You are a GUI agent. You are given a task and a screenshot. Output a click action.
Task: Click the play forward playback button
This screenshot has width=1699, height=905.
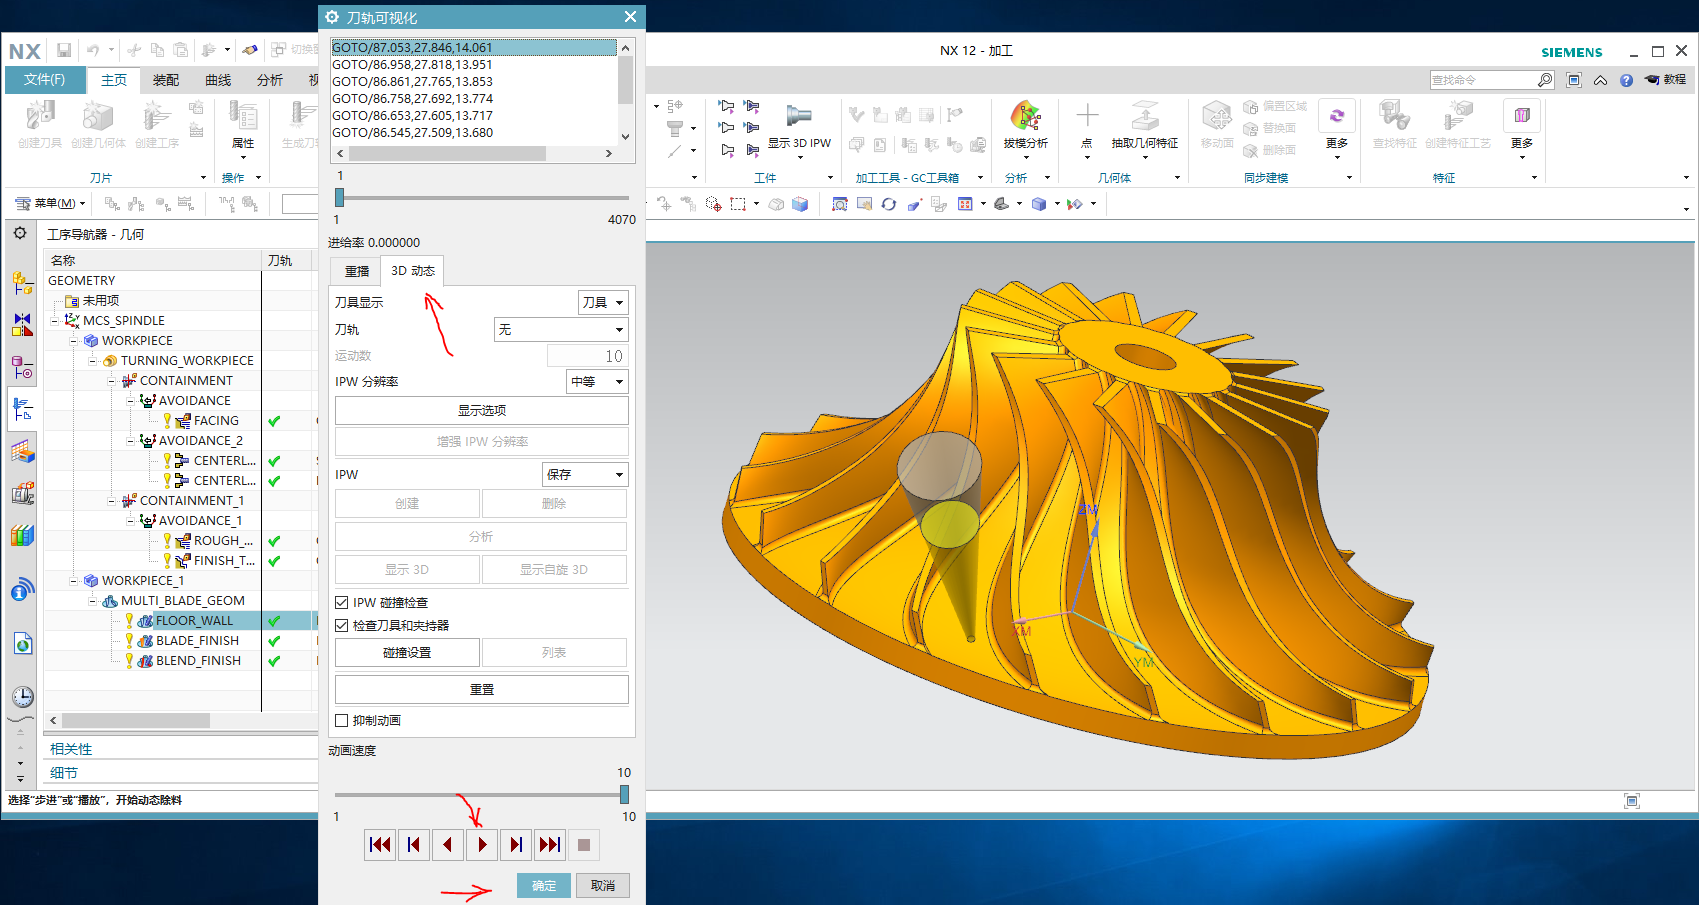pos(482,845)
